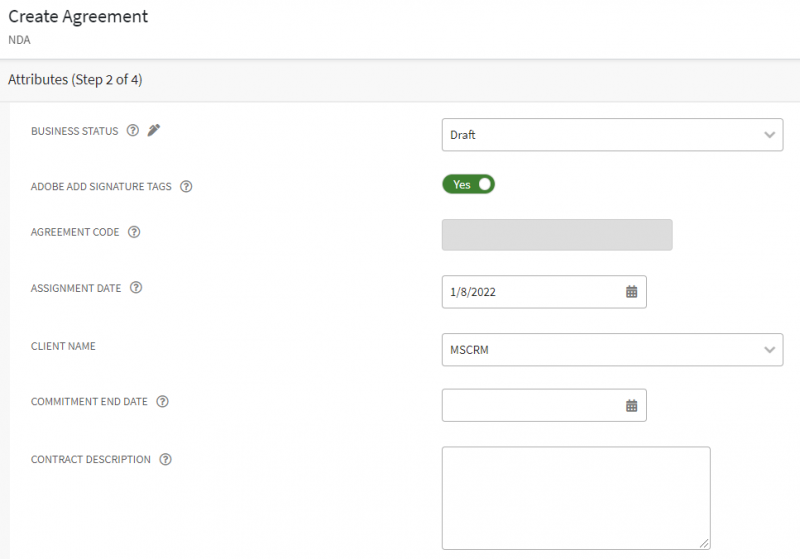Open the Assignment Date calendar picker
Viewport: 800px width, 559px height.
[632, 292]
